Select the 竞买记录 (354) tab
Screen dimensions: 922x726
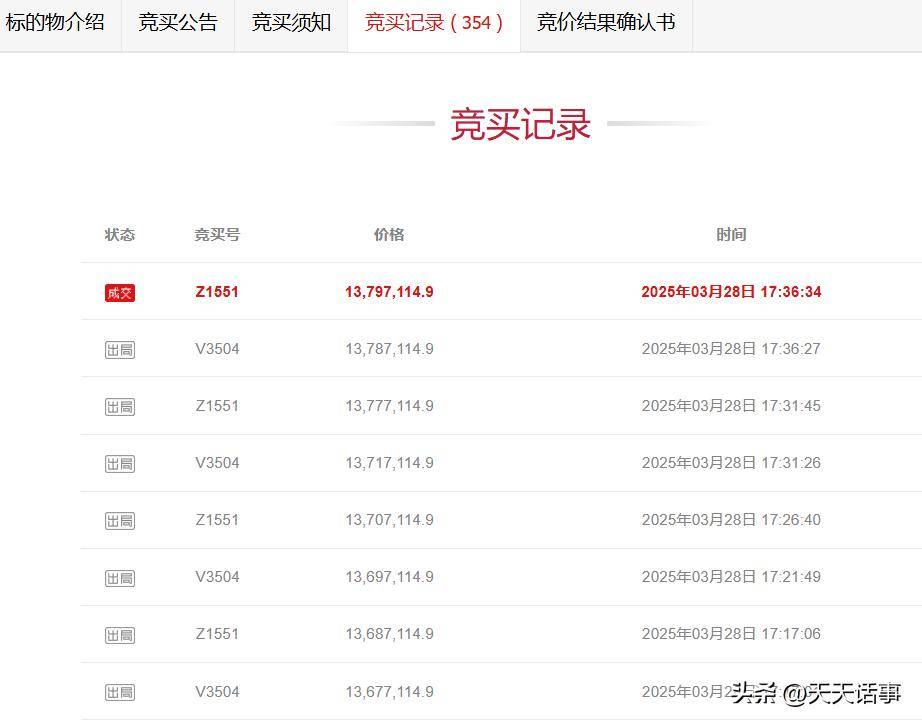[434, 22]
